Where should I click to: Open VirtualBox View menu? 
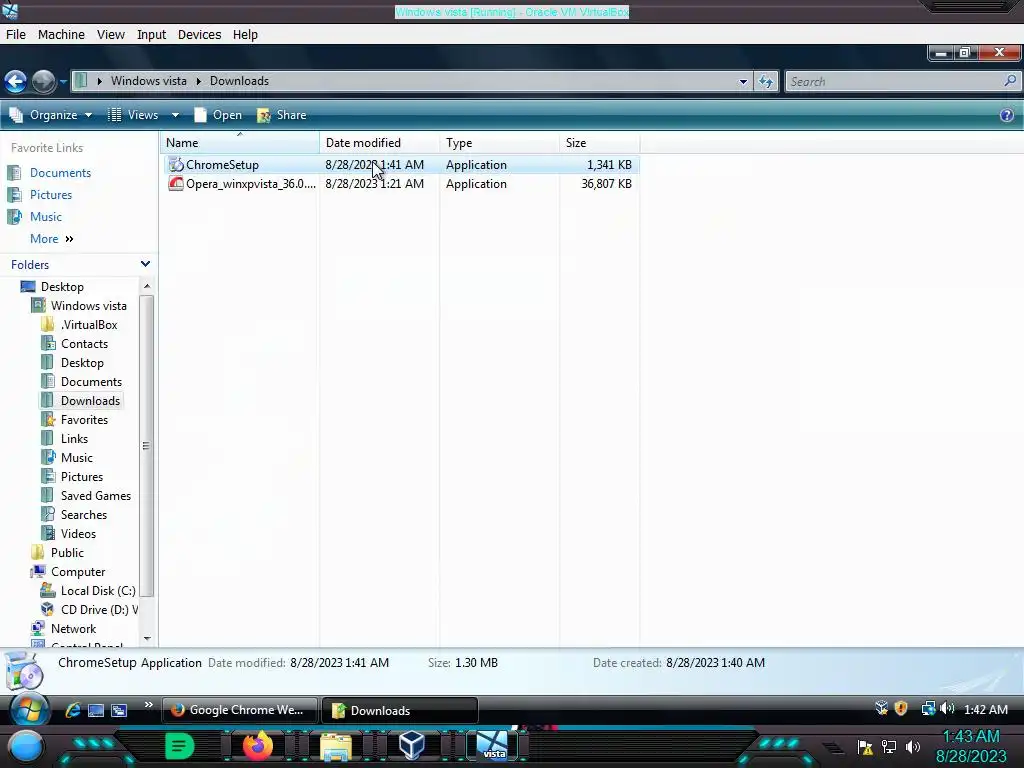tap(110, 35)
